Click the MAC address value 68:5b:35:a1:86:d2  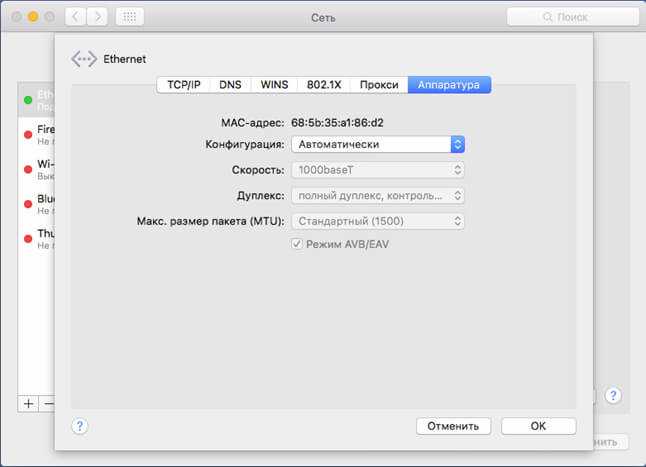pos(337,123)
